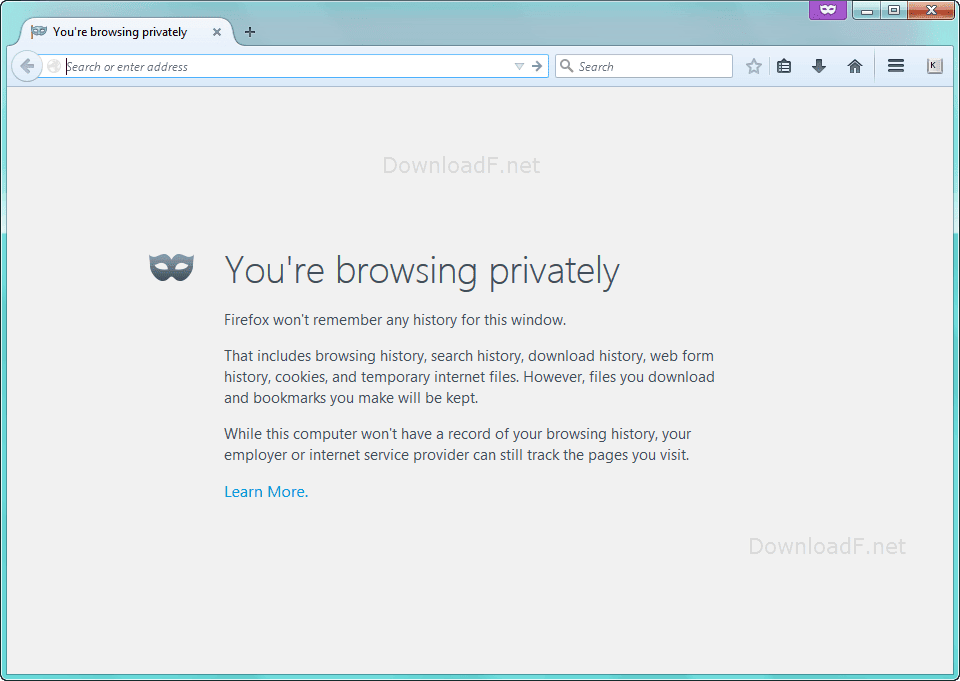Open the address bar history dropdown
The image size is (960, 681).
pyautogui.click(x=519, y=66)
